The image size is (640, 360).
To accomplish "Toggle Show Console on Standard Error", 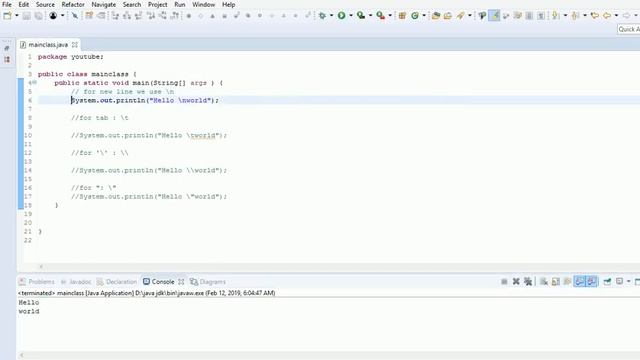I will (x=592, y=282).
